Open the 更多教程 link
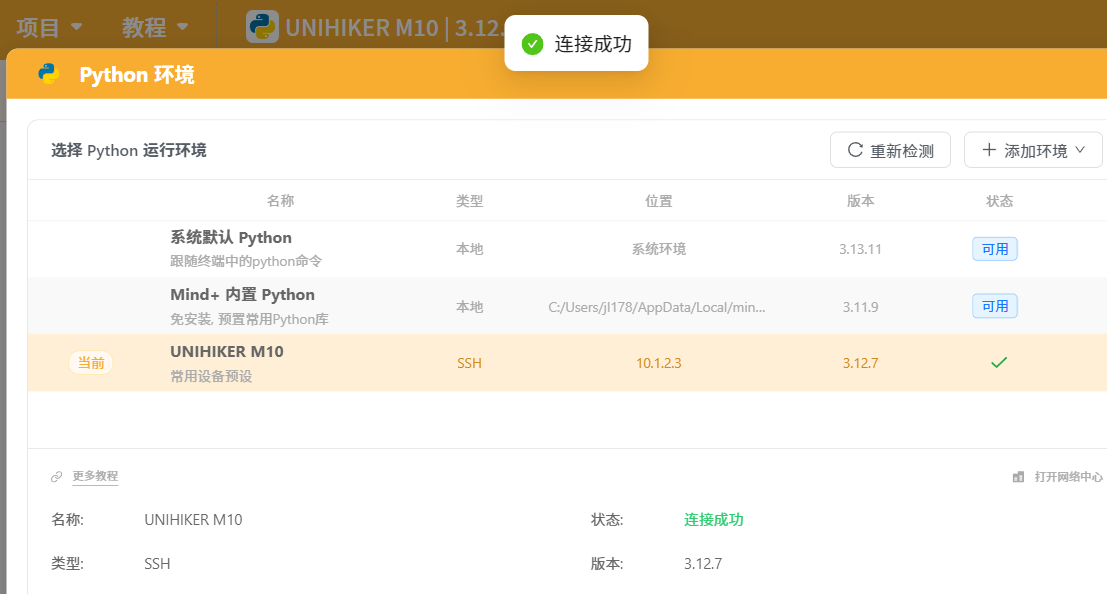The height and width of the screenshot is (594, 1107). pyautogui.click(x=95, y=476)
